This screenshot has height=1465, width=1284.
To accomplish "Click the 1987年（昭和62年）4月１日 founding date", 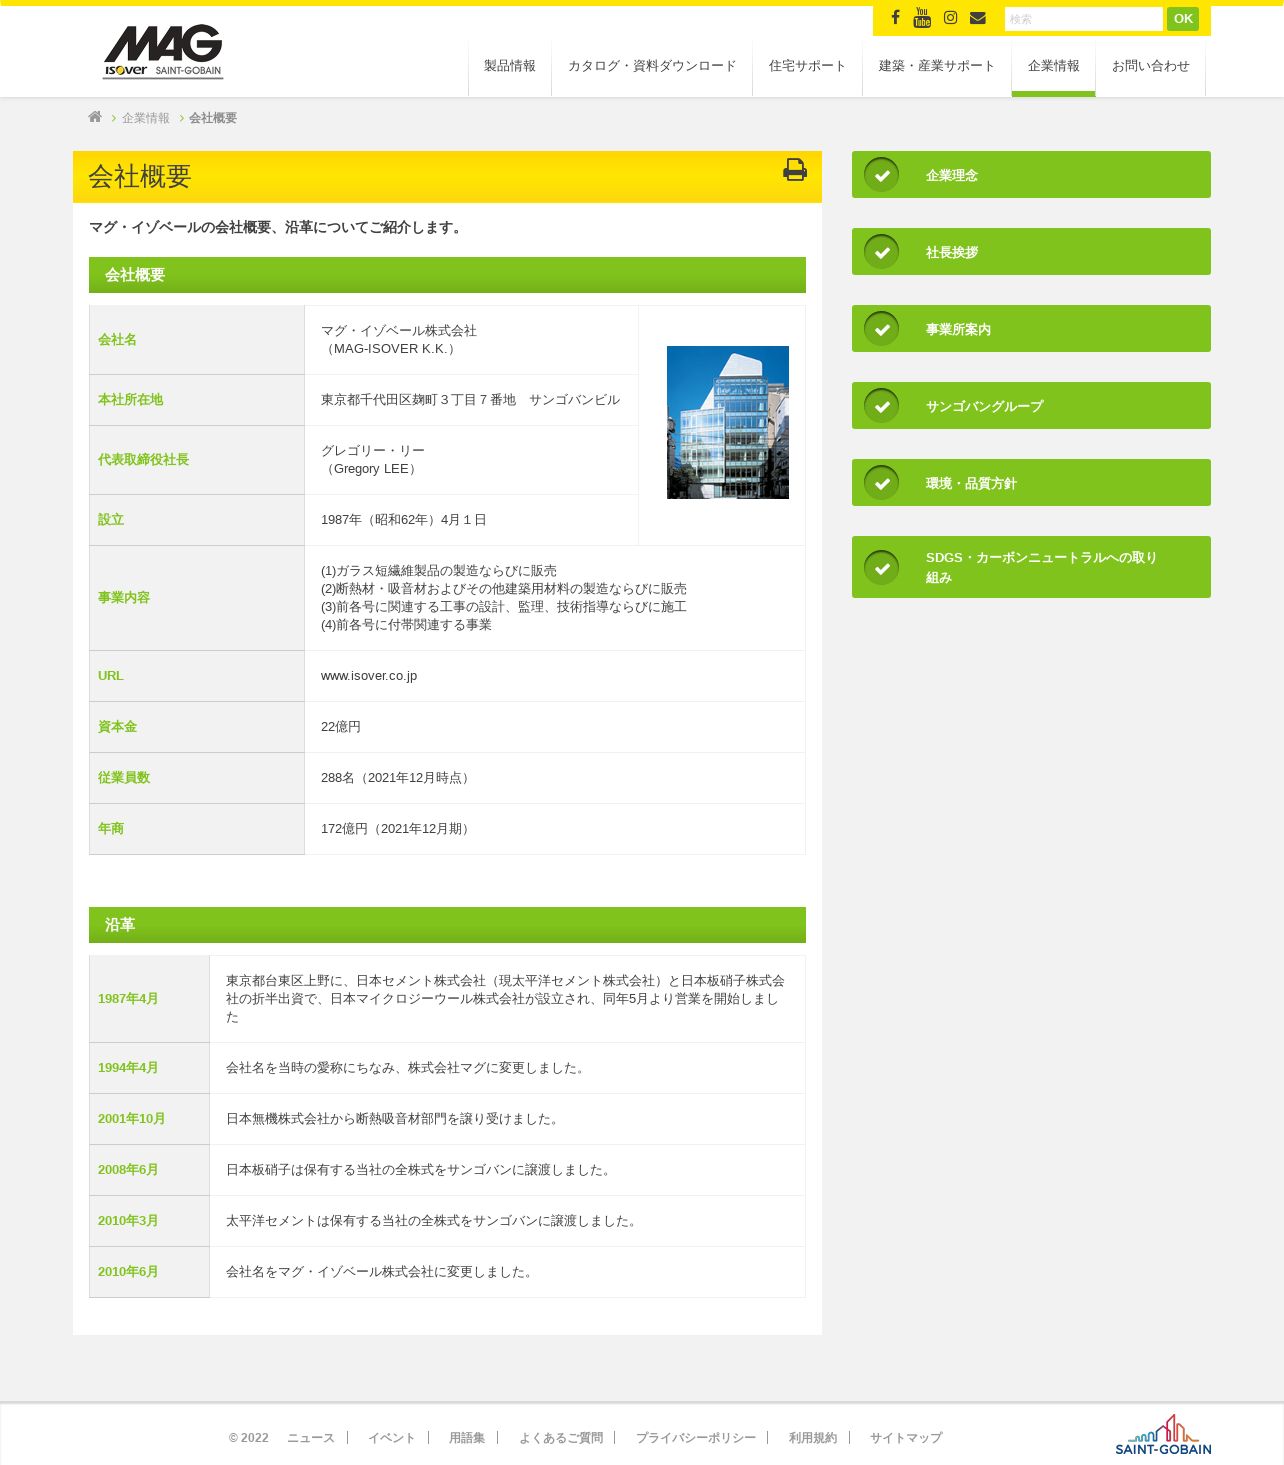I will point(404,520).
